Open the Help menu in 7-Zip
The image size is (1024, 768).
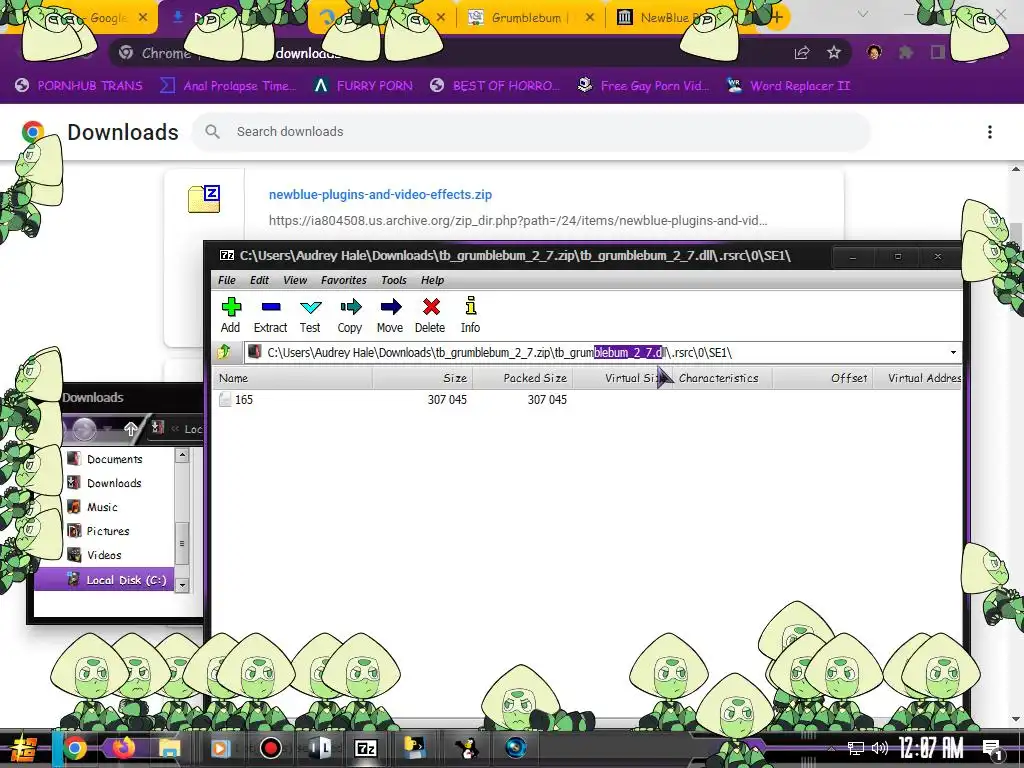pyautogui.click(x=432, y=280)
